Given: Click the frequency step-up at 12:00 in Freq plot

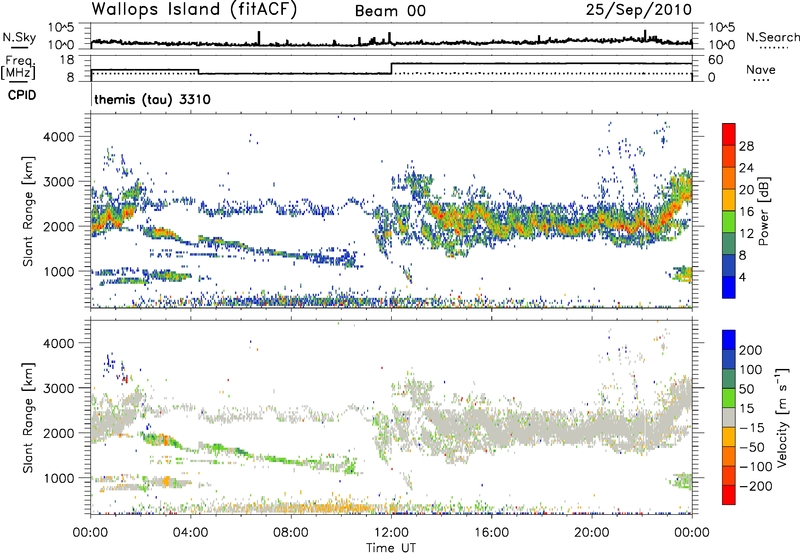Looking at the screenshot, I should (391, 68).
